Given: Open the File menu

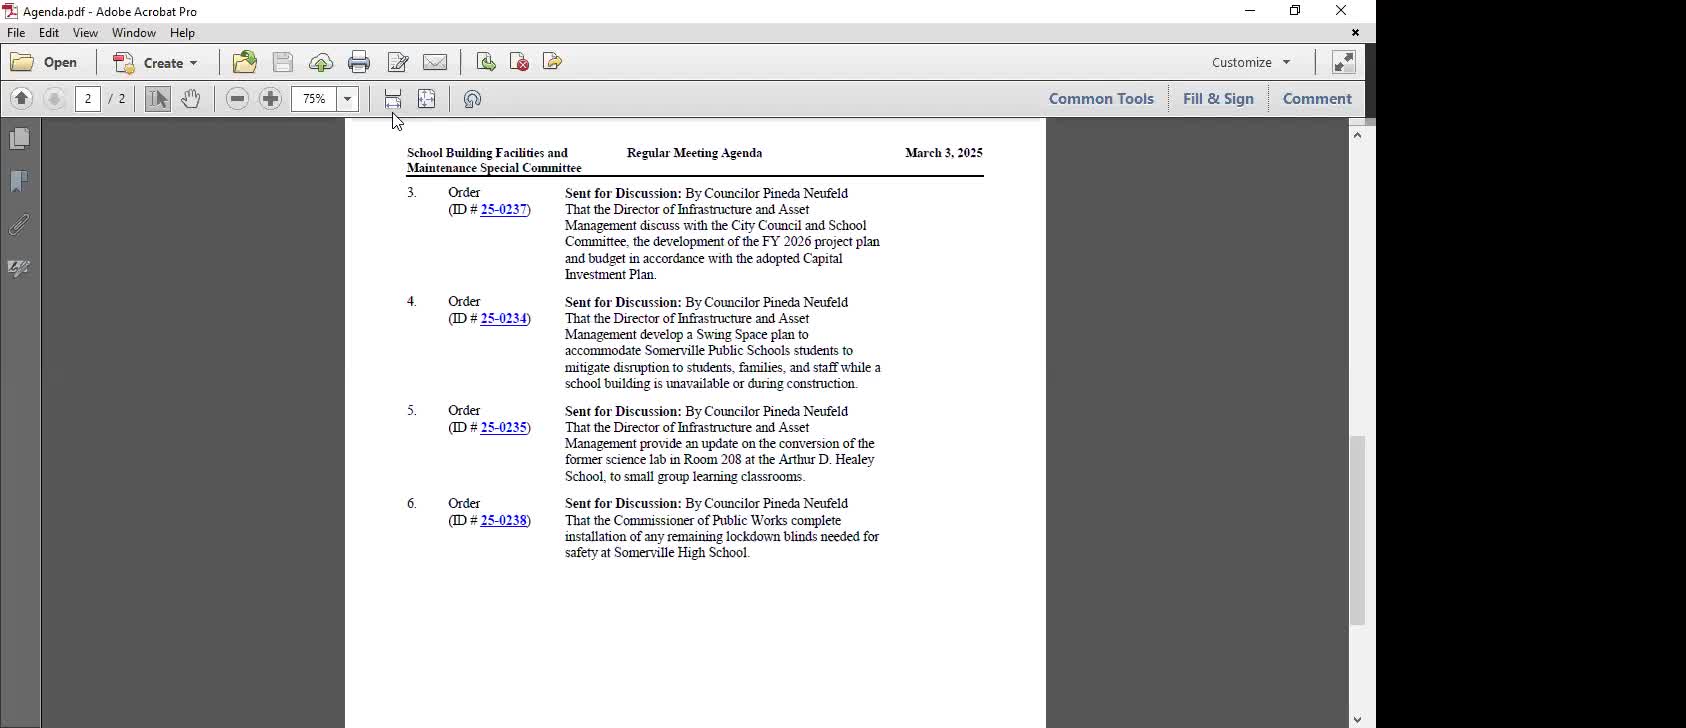Looking at the screenshot, I should tap(16, 33).
